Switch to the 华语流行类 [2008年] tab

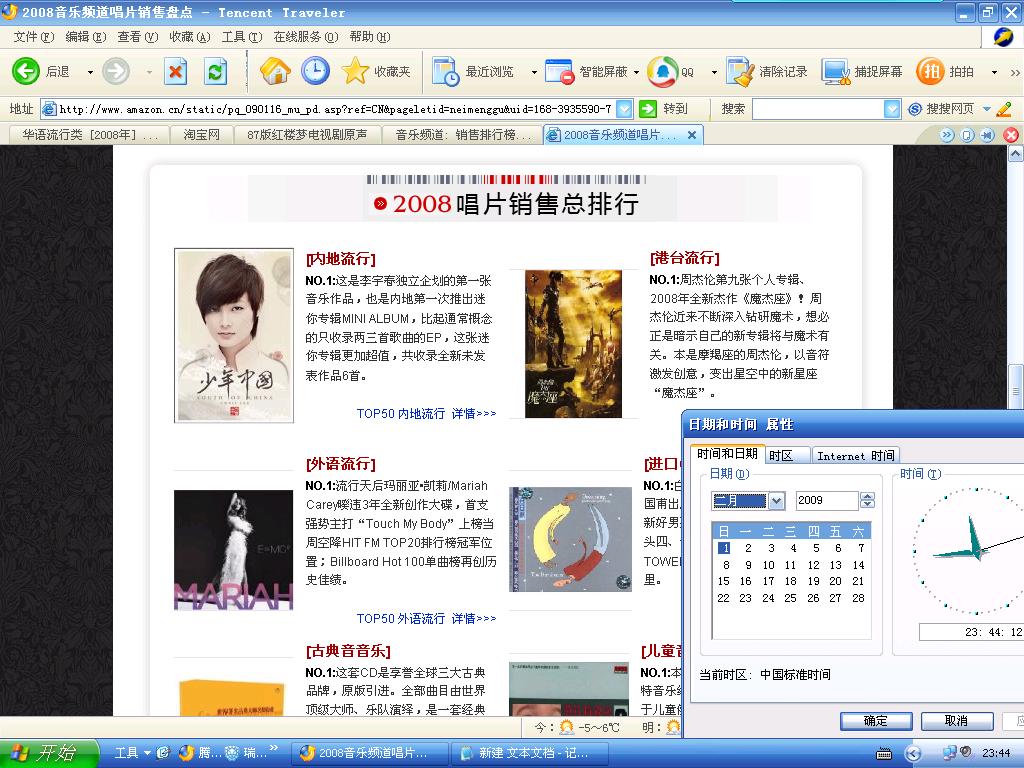click(90, 135)
